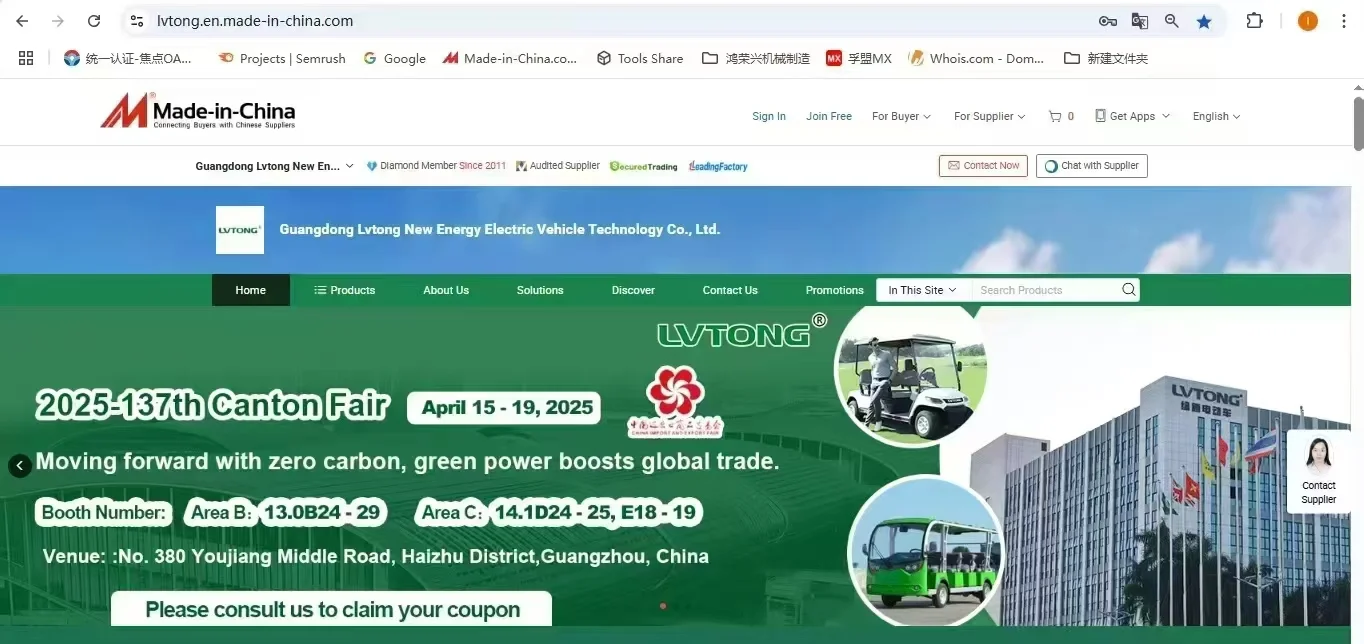
Task: Expand the Guangdong Lvtong New En... company dropdown
Action: pos(274,166)
